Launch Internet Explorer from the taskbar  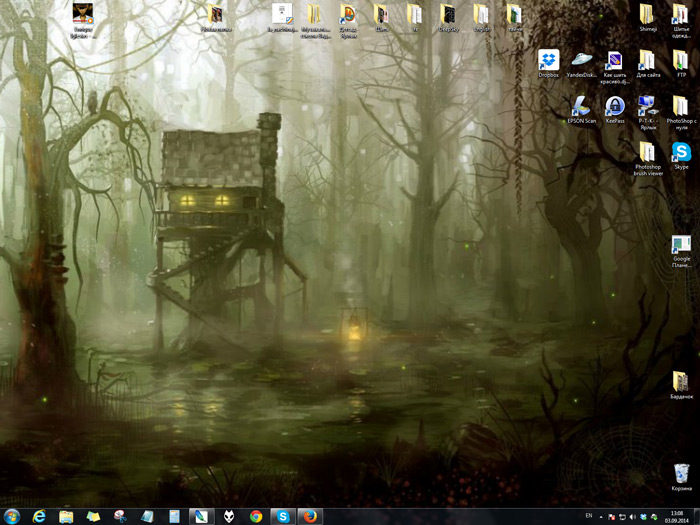point(39,517)
